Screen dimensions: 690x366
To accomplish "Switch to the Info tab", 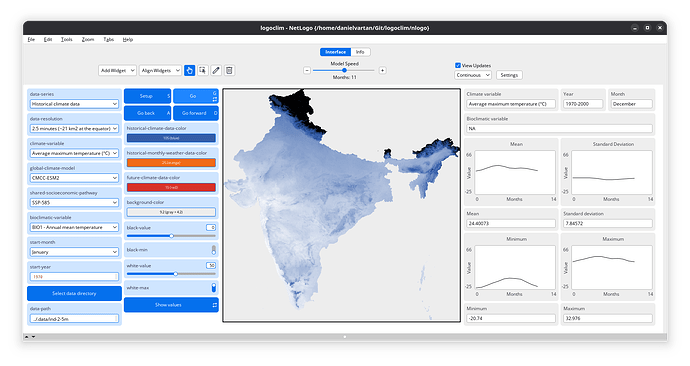I will 360,52.
